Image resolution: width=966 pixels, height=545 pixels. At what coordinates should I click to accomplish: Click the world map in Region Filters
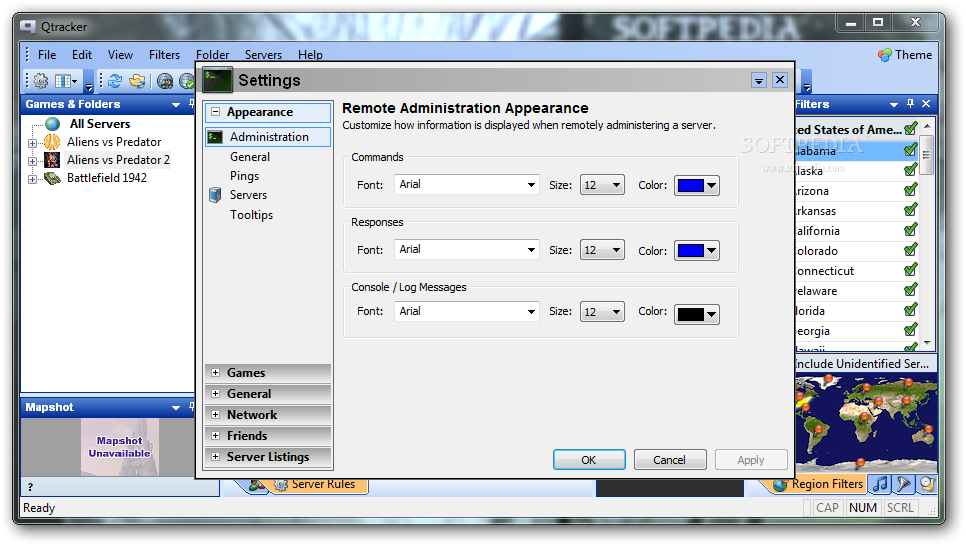[x=866, y=423]
